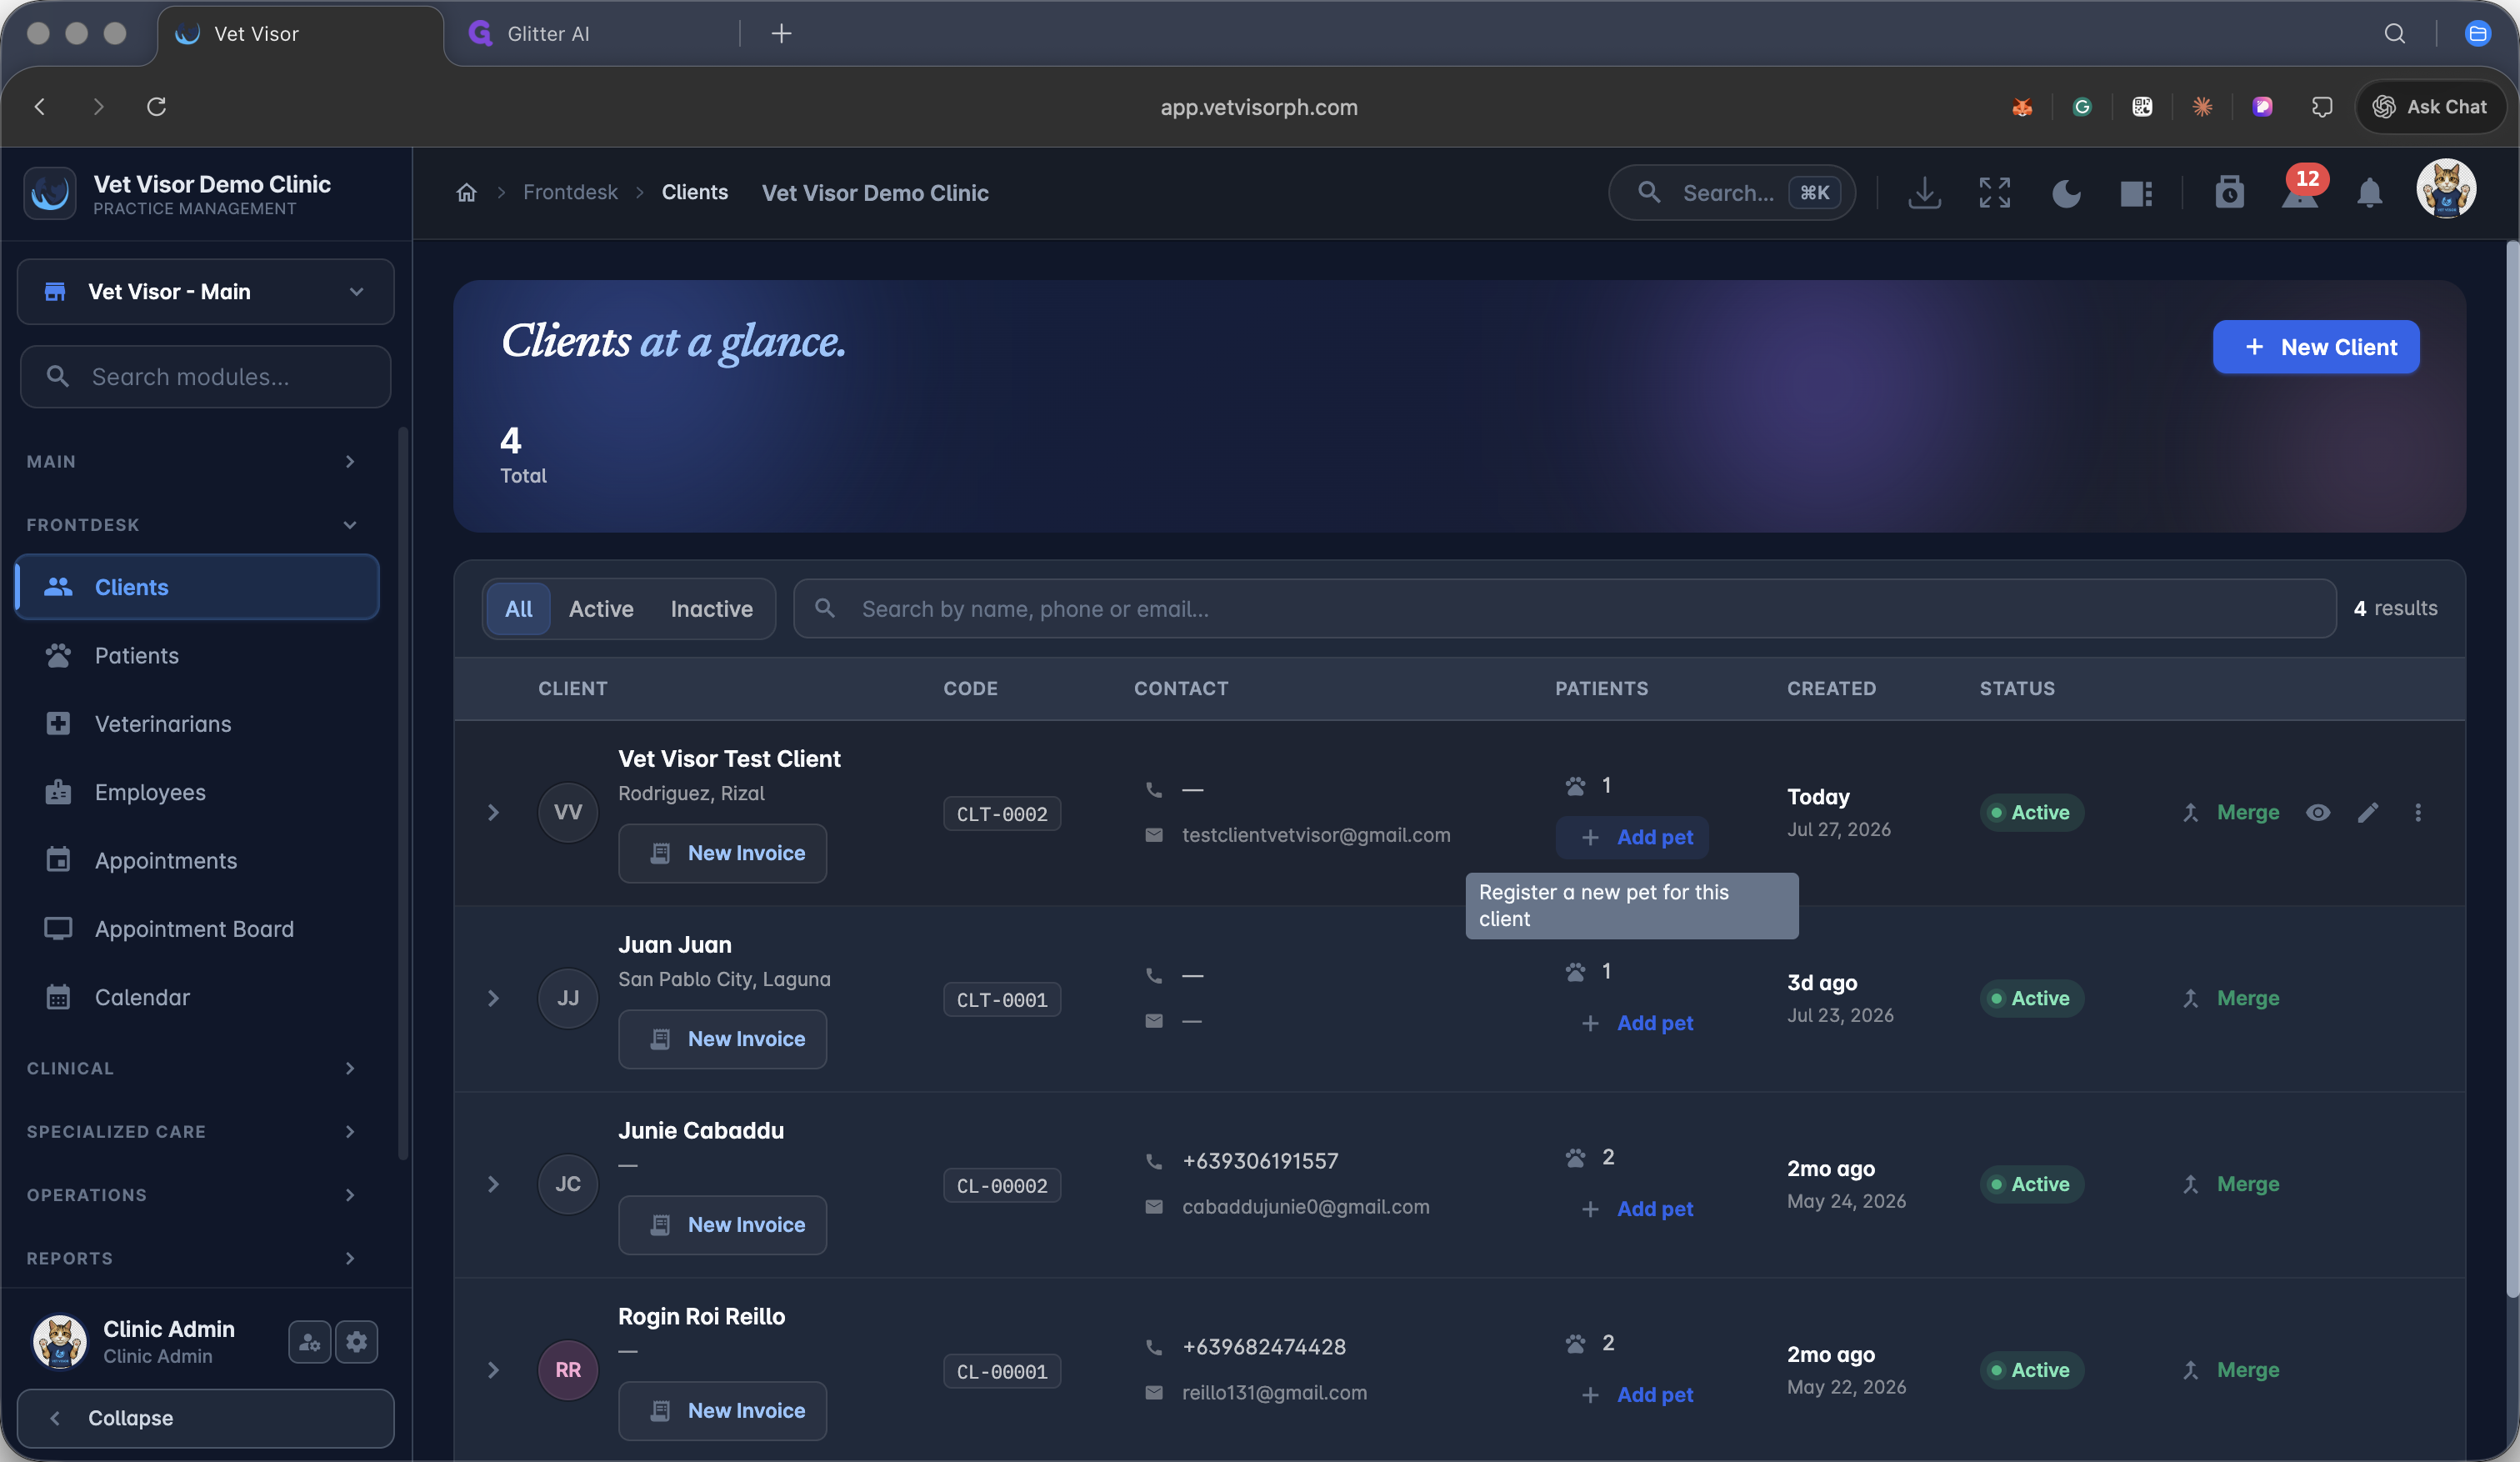Expand the SPECIALIZED CARE section
The width and height of the screenshot is (2520, 1462).
coord(192,1131)
